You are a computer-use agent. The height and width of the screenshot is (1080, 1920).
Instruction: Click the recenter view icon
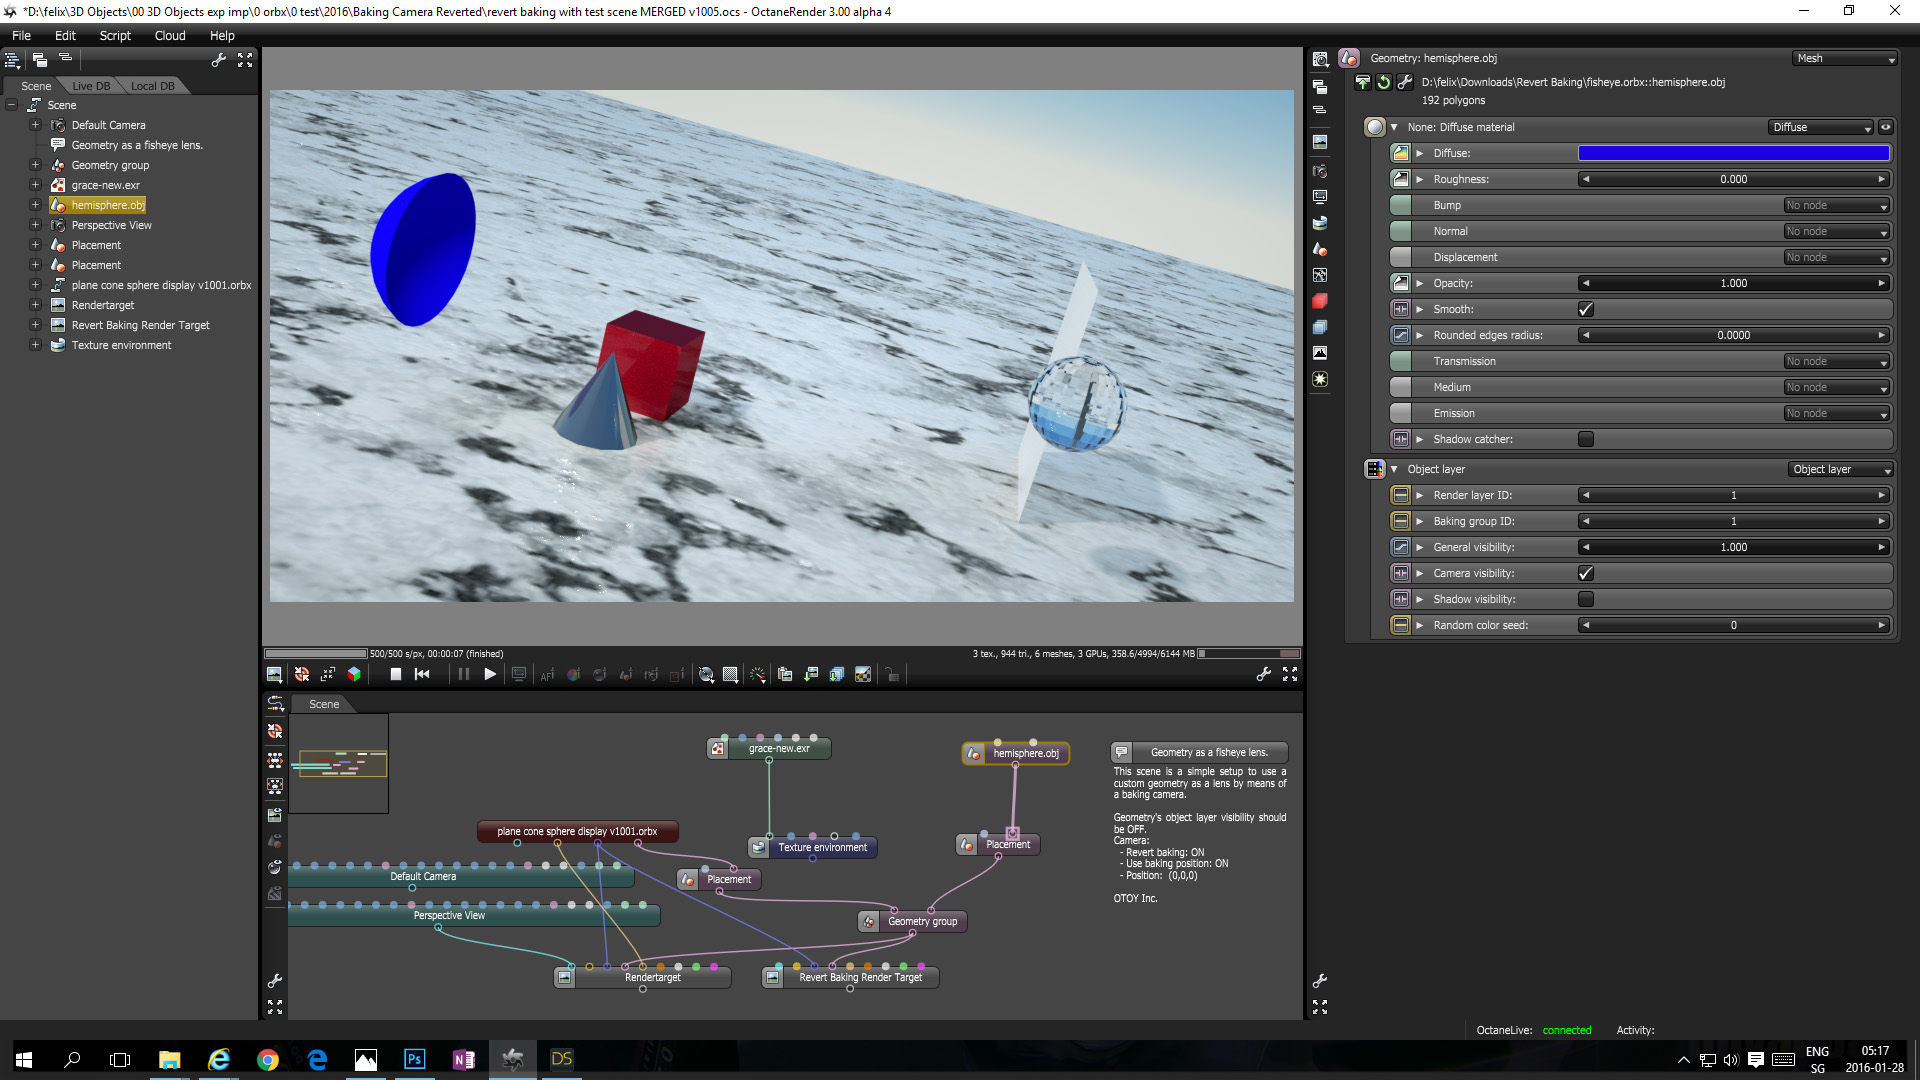coord(301,675)
